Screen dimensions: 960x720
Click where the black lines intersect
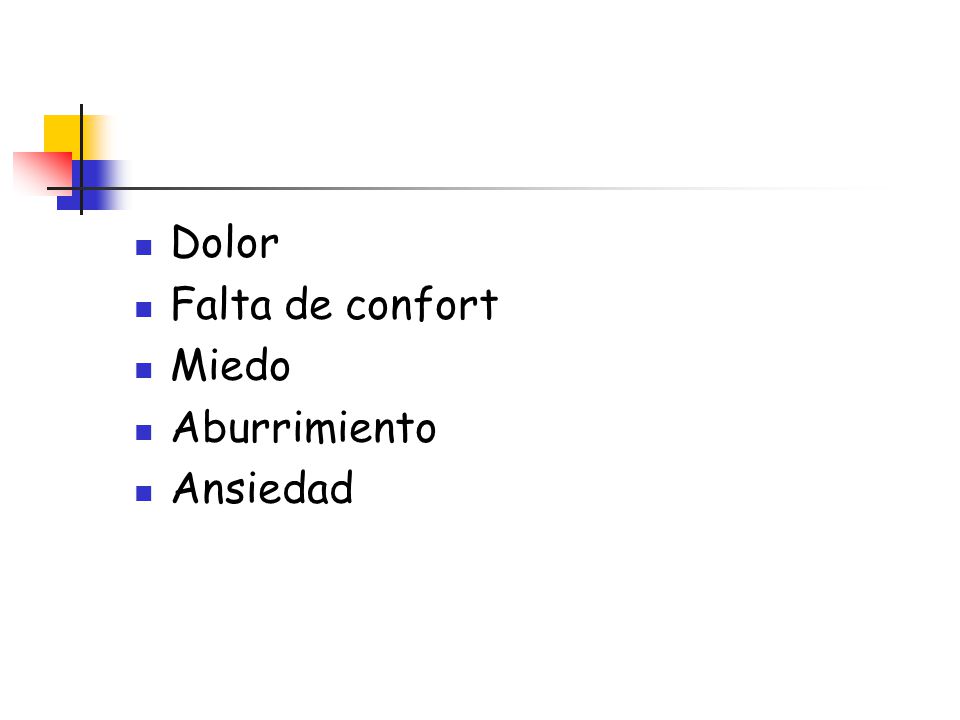click(x=81, y=189)
